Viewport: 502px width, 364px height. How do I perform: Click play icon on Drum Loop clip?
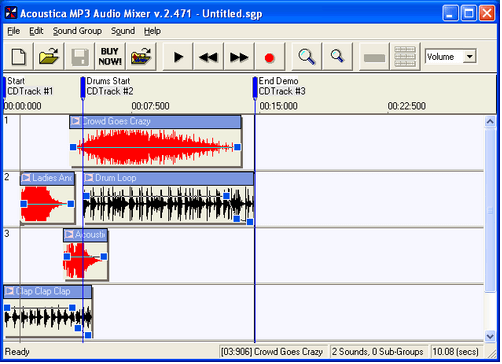coord(89,178)
